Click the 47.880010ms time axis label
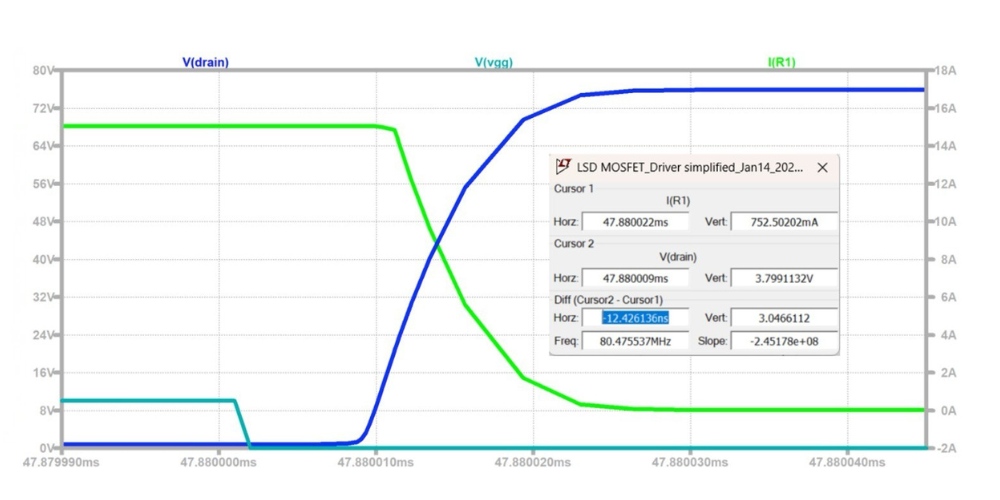Viewport: 1000px width, 500px height. point(376,462)
